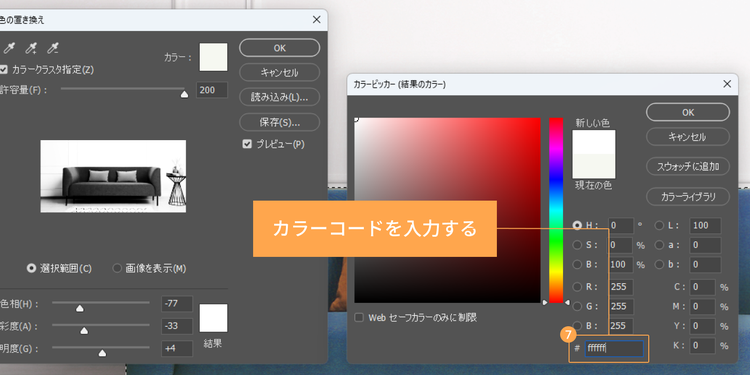
Task: Click スウォッチに追加 button
Action: 688,166
